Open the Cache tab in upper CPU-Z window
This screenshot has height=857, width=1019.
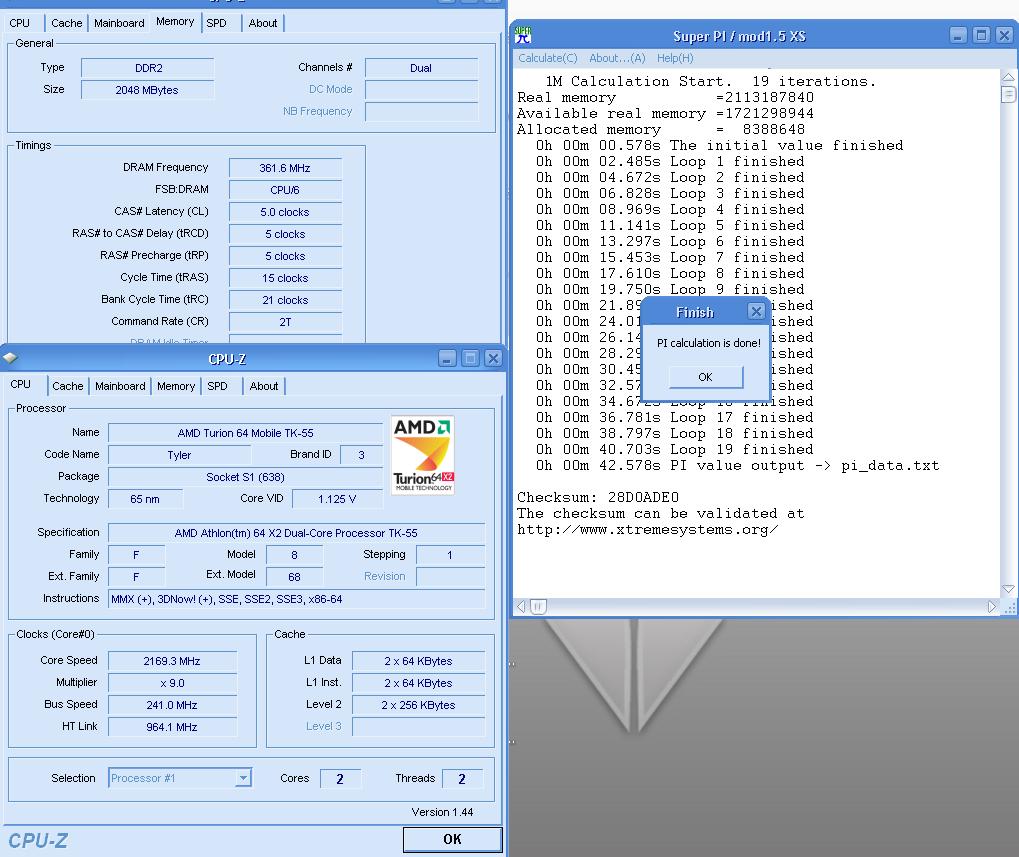tap(66, 23)
